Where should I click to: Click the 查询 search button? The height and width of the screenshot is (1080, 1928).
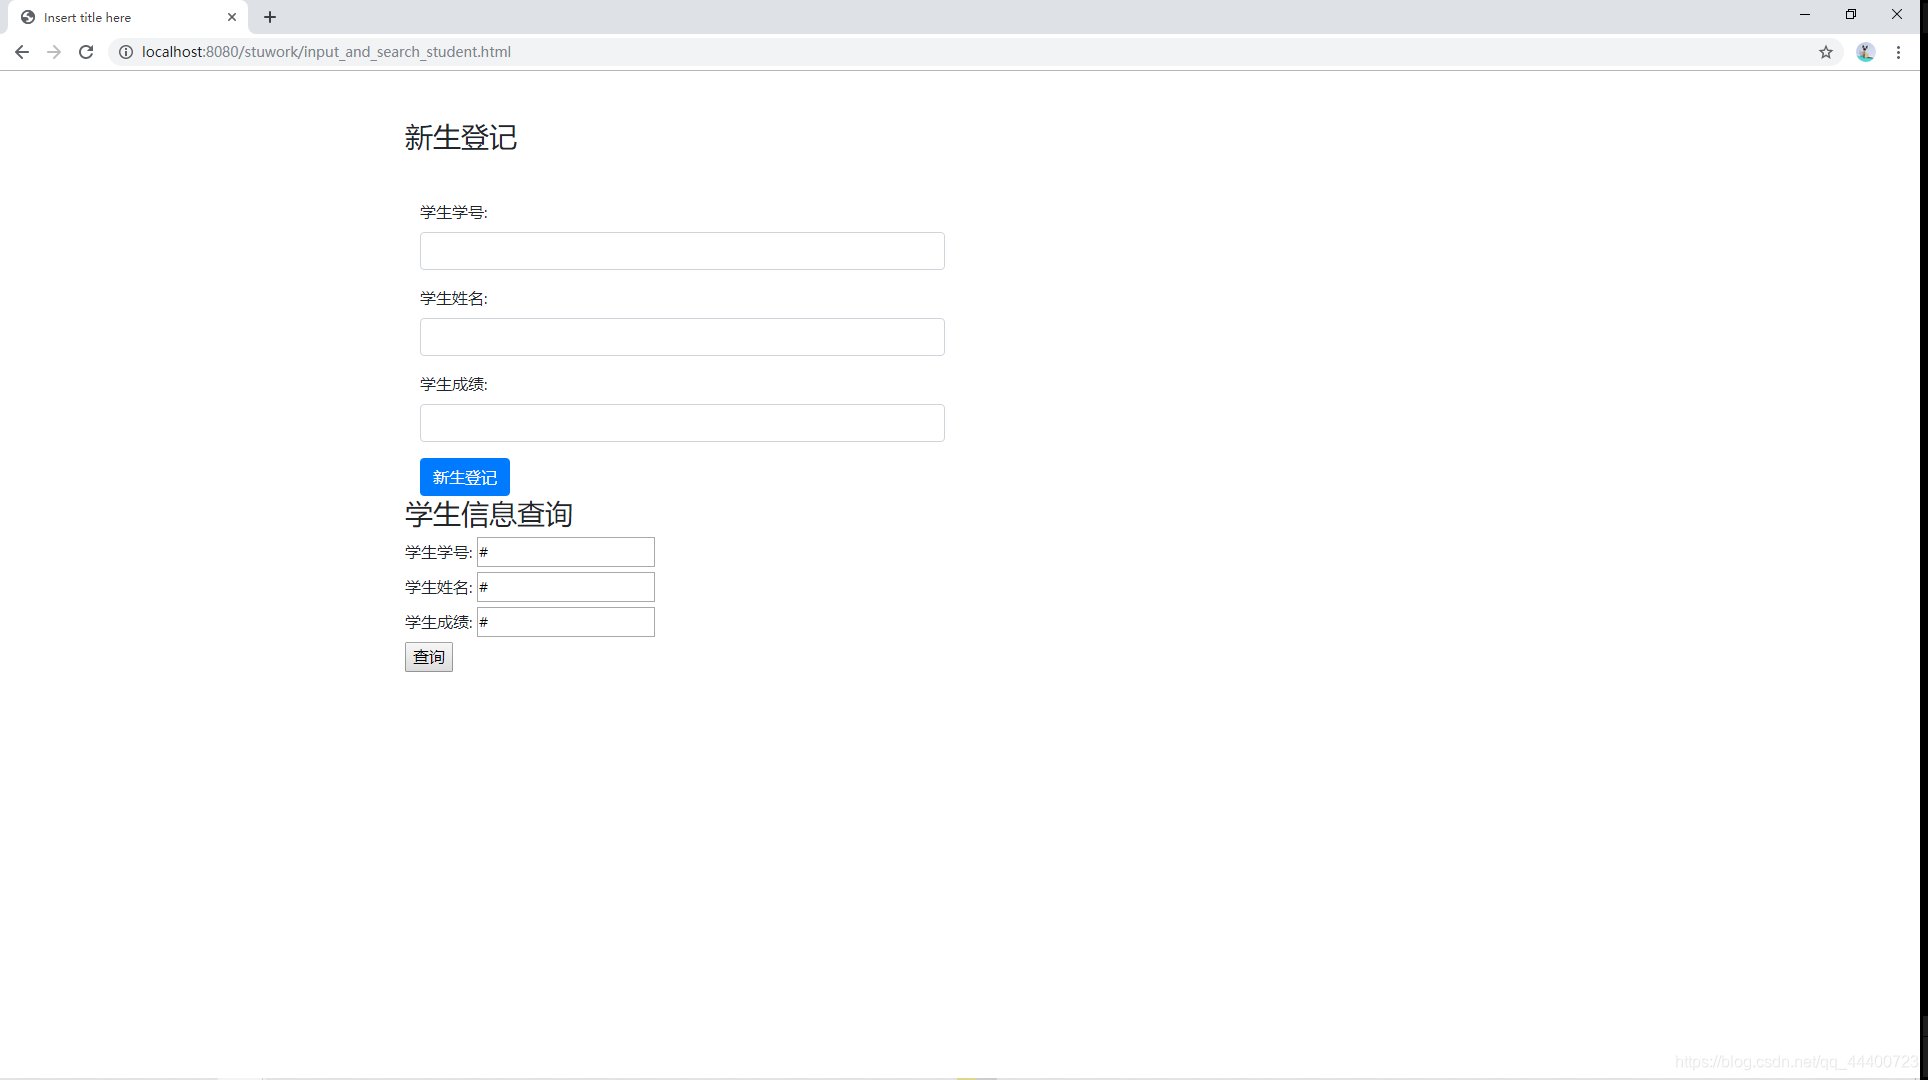(429, 656)
